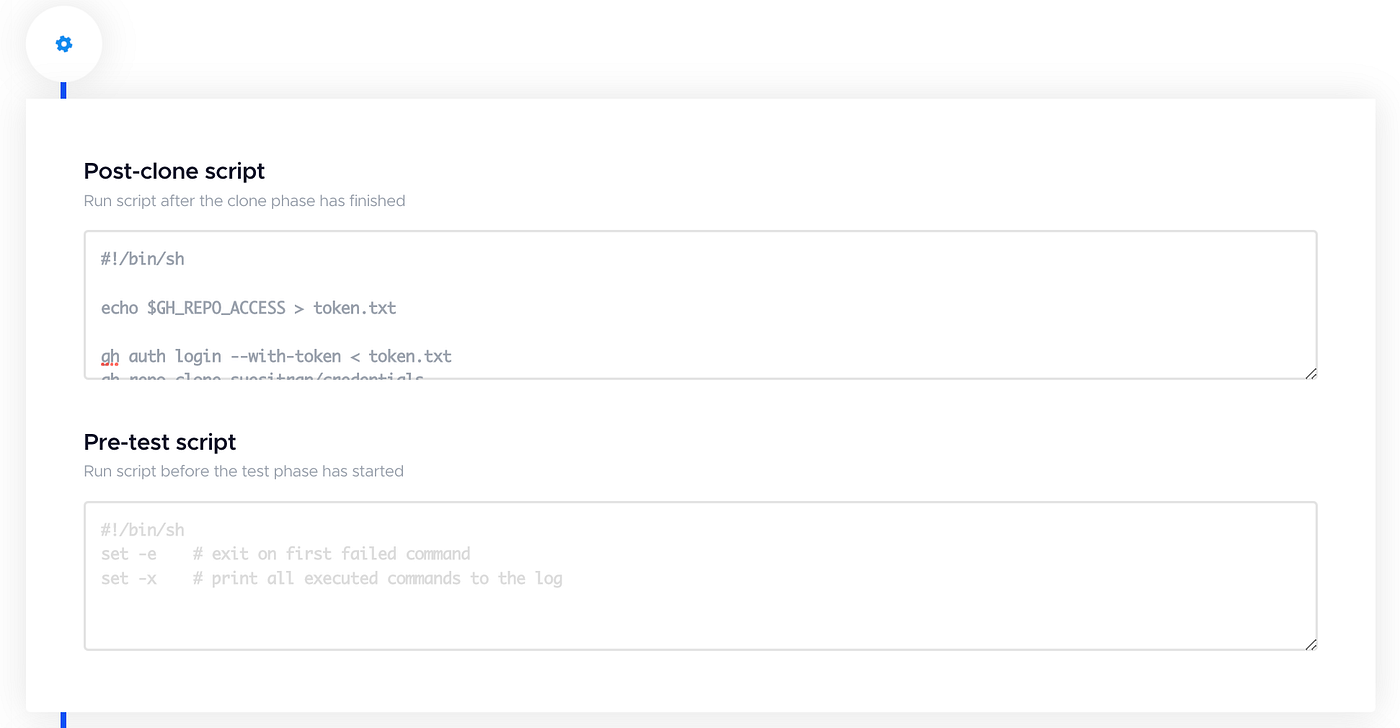Image resolution: width=1400 pixels, height=728 pixels.
Task: Click the clone phase description text
Action: coord(245,200)
